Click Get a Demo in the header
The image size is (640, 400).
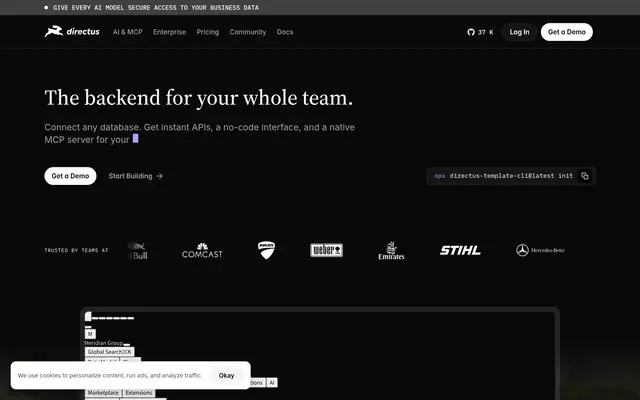tap(567, 32)
